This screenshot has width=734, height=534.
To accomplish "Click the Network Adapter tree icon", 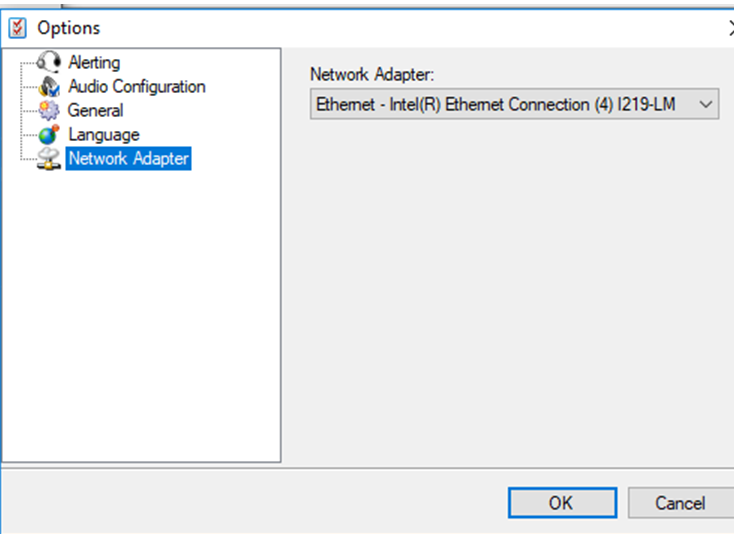I will 49,159.
